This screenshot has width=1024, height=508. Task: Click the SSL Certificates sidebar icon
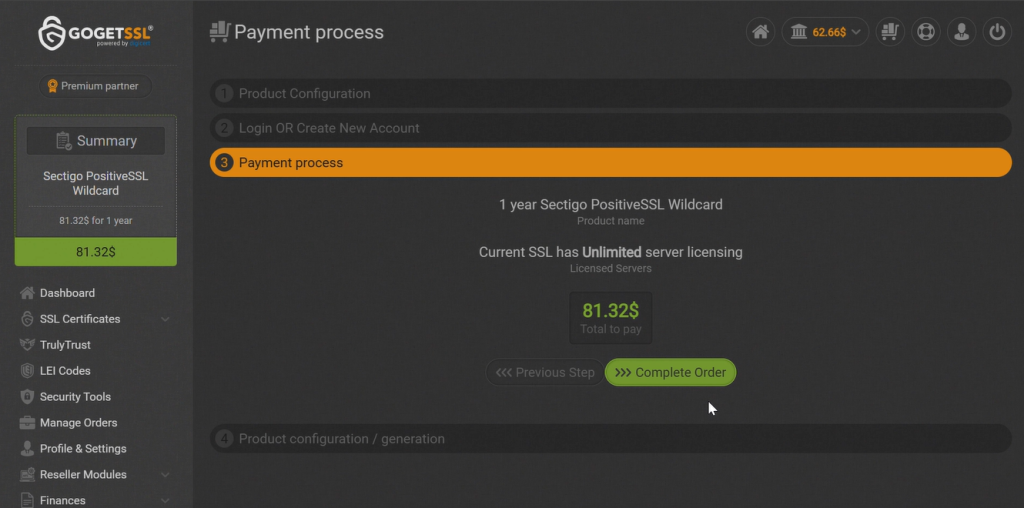coord(27,319)
